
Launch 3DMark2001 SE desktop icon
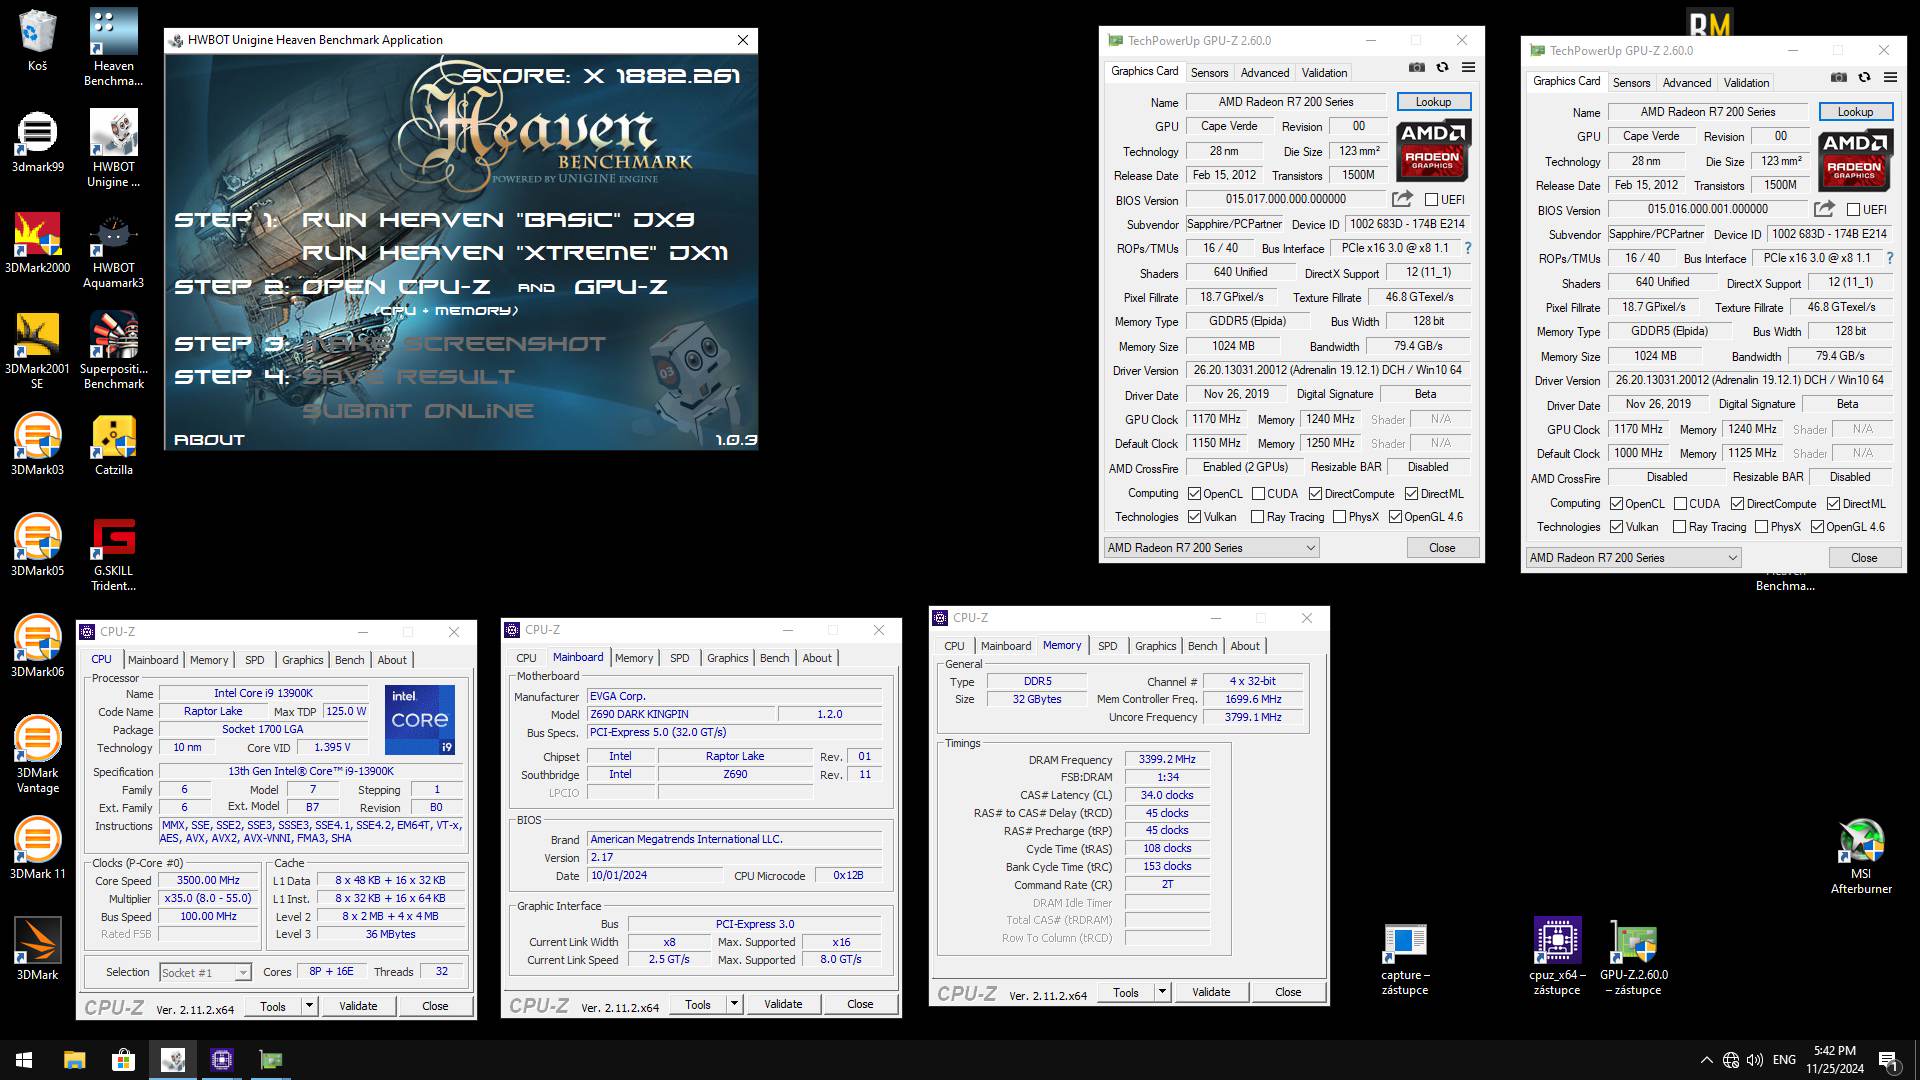tap(37, 351)
